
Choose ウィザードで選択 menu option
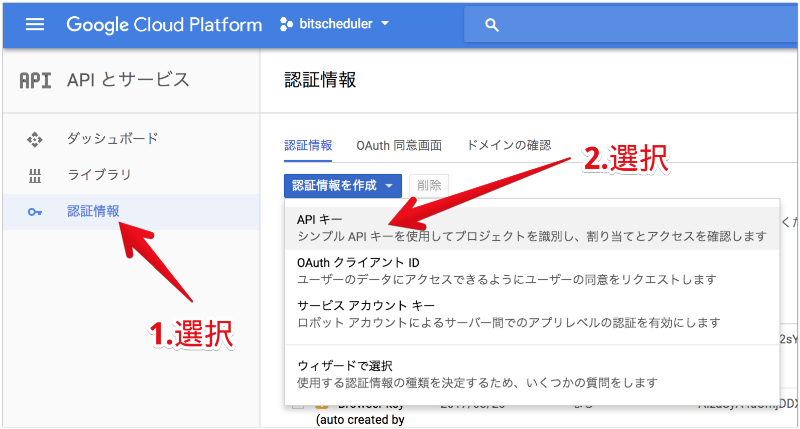(532, 374)
